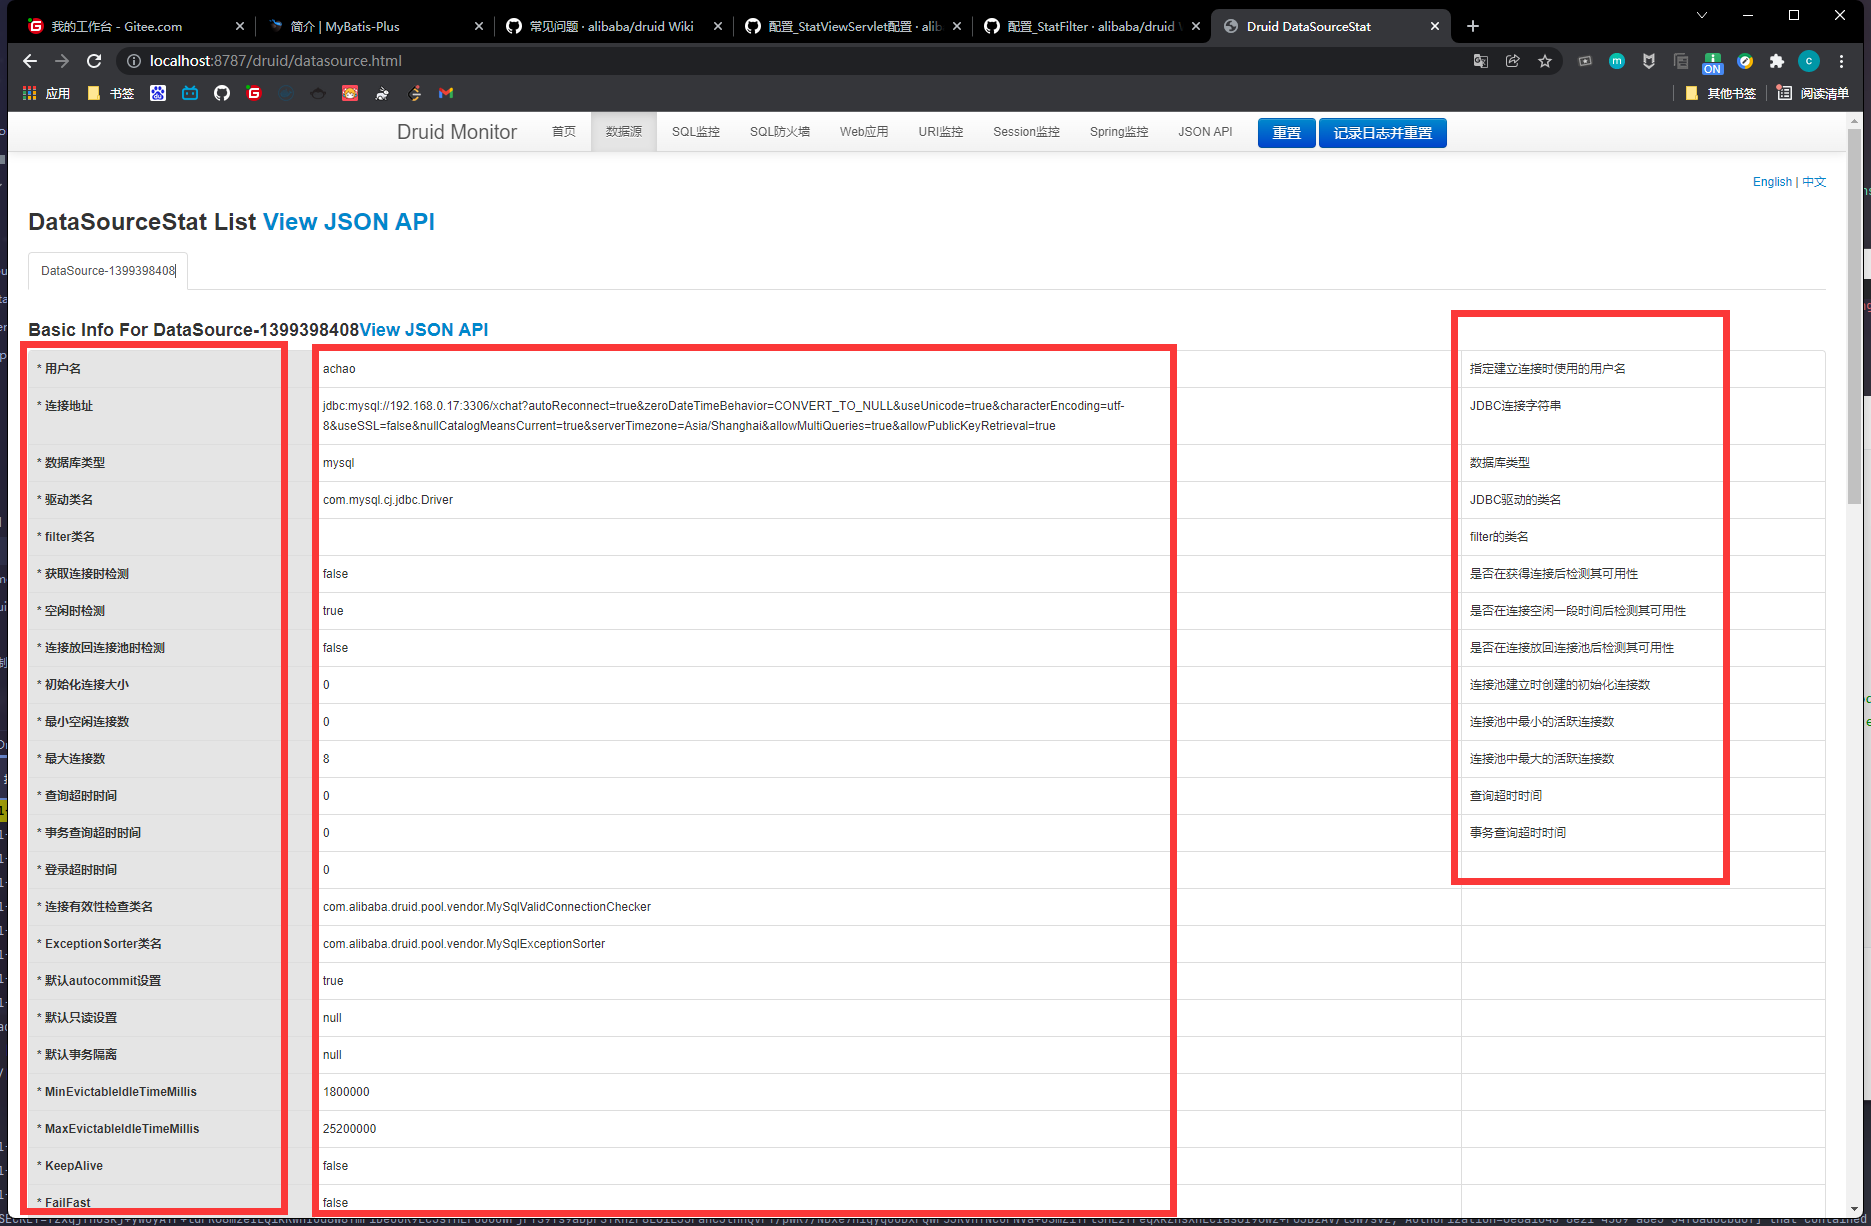
Task: Open the SQL监控 menu item
Action: (x=695, y=132)
